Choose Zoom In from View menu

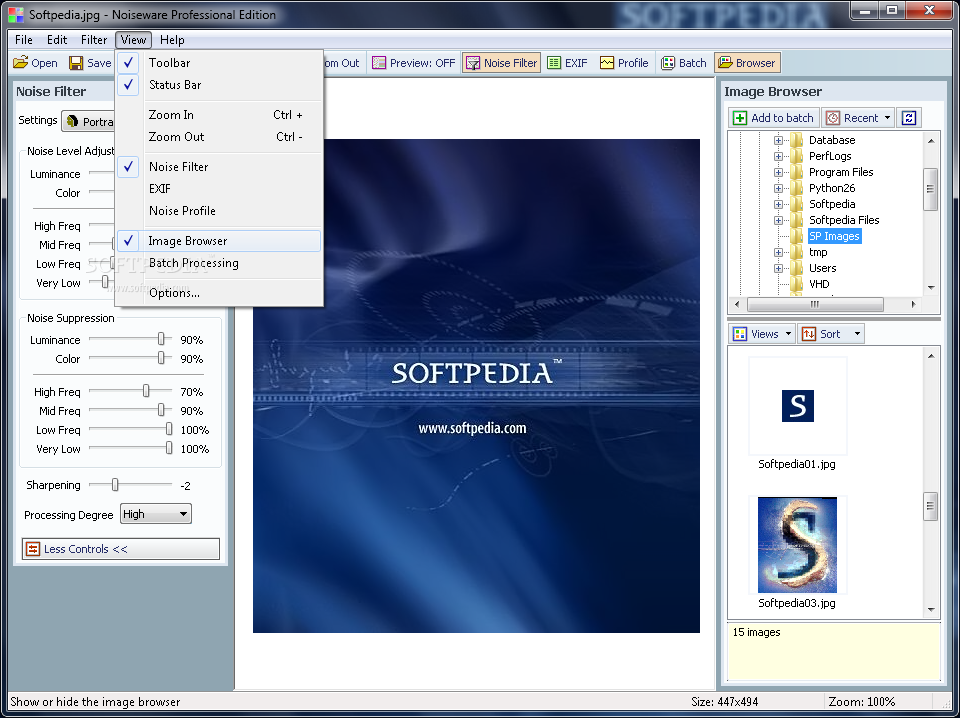point(219,114)
